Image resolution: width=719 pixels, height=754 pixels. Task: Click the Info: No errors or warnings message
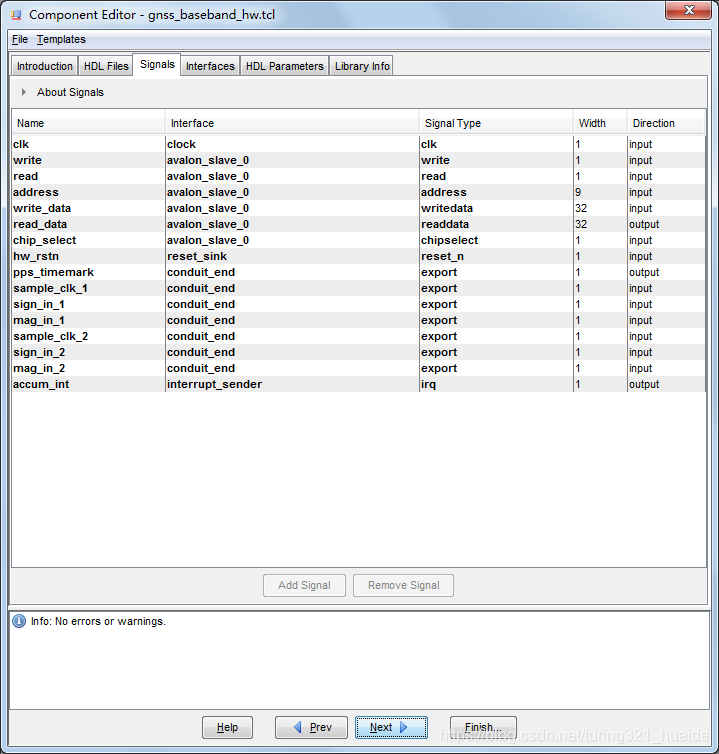click(98, 621)
